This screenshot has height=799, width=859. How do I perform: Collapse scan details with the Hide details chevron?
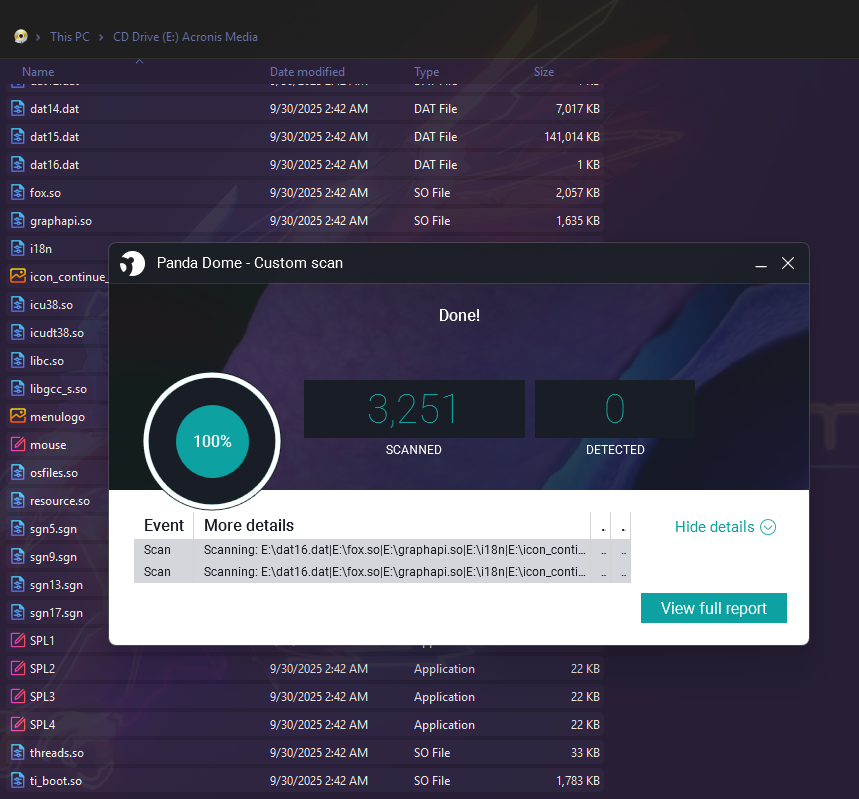(768, 527)
